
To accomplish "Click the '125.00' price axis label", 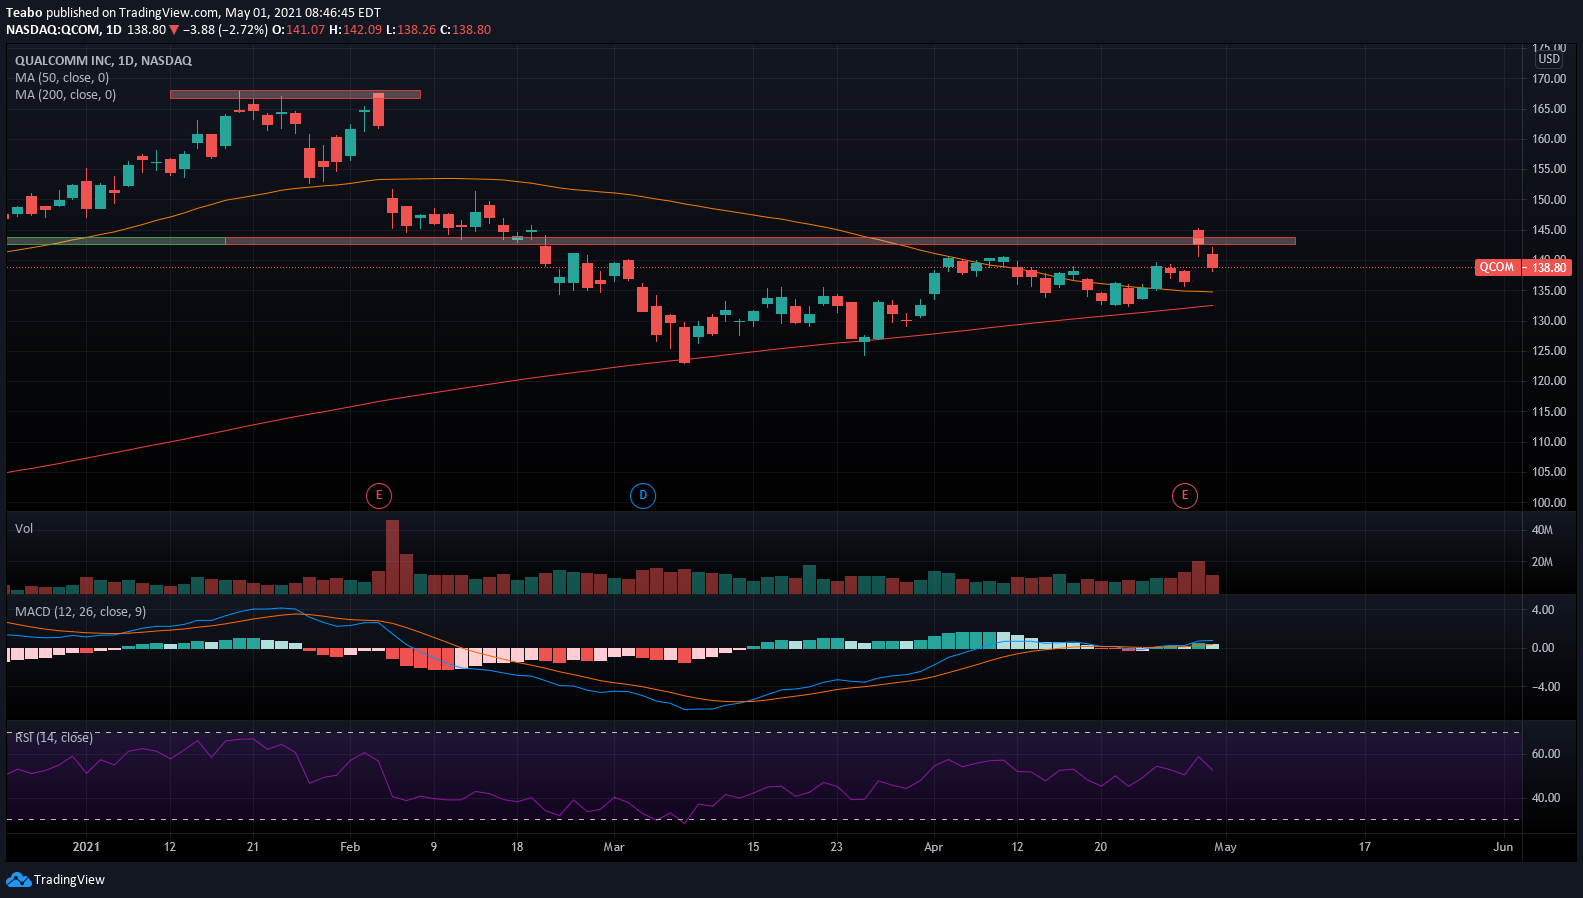I will click(x=1549, y=351).
